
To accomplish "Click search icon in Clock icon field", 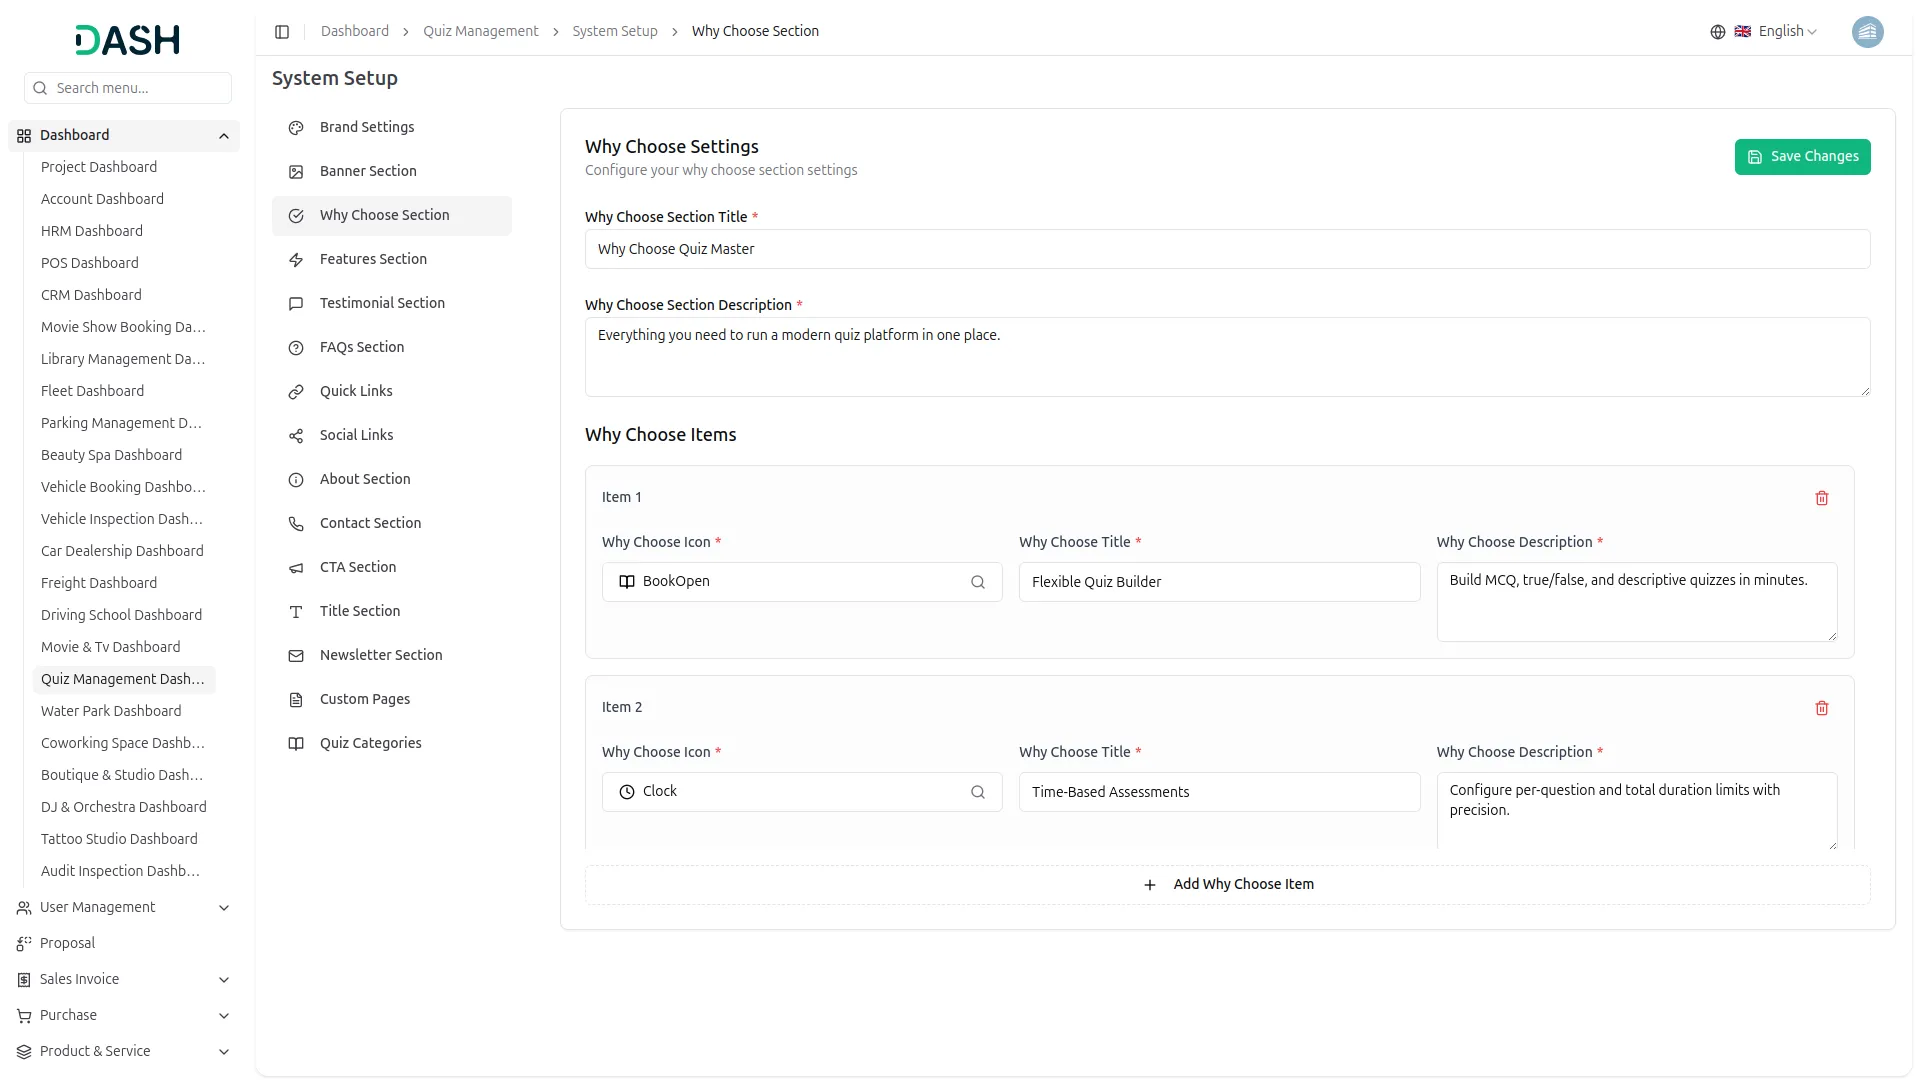I will tap(977, 792).
